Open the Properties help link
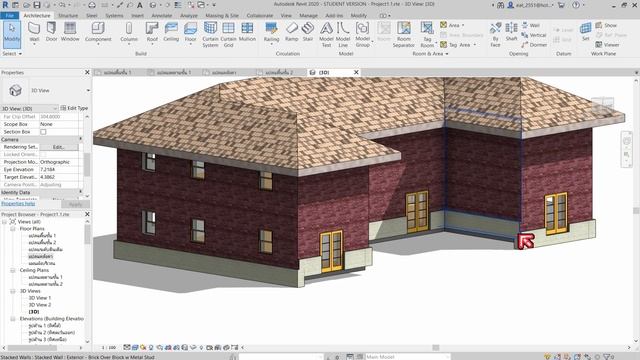The width and height of the screenshot is (640, 360). [x=18, y=203]
